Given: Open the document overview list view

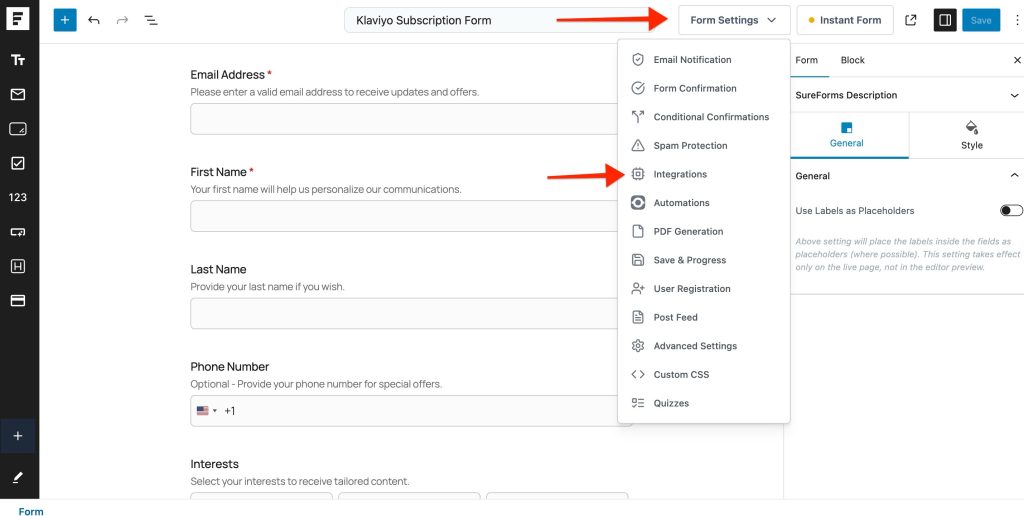Looking at the screenshot, I should coord(151,20).
